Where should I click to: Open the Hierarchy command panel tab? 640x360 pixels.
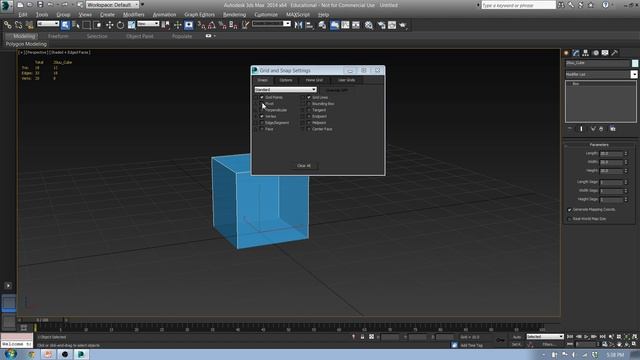tap(586, 53)
